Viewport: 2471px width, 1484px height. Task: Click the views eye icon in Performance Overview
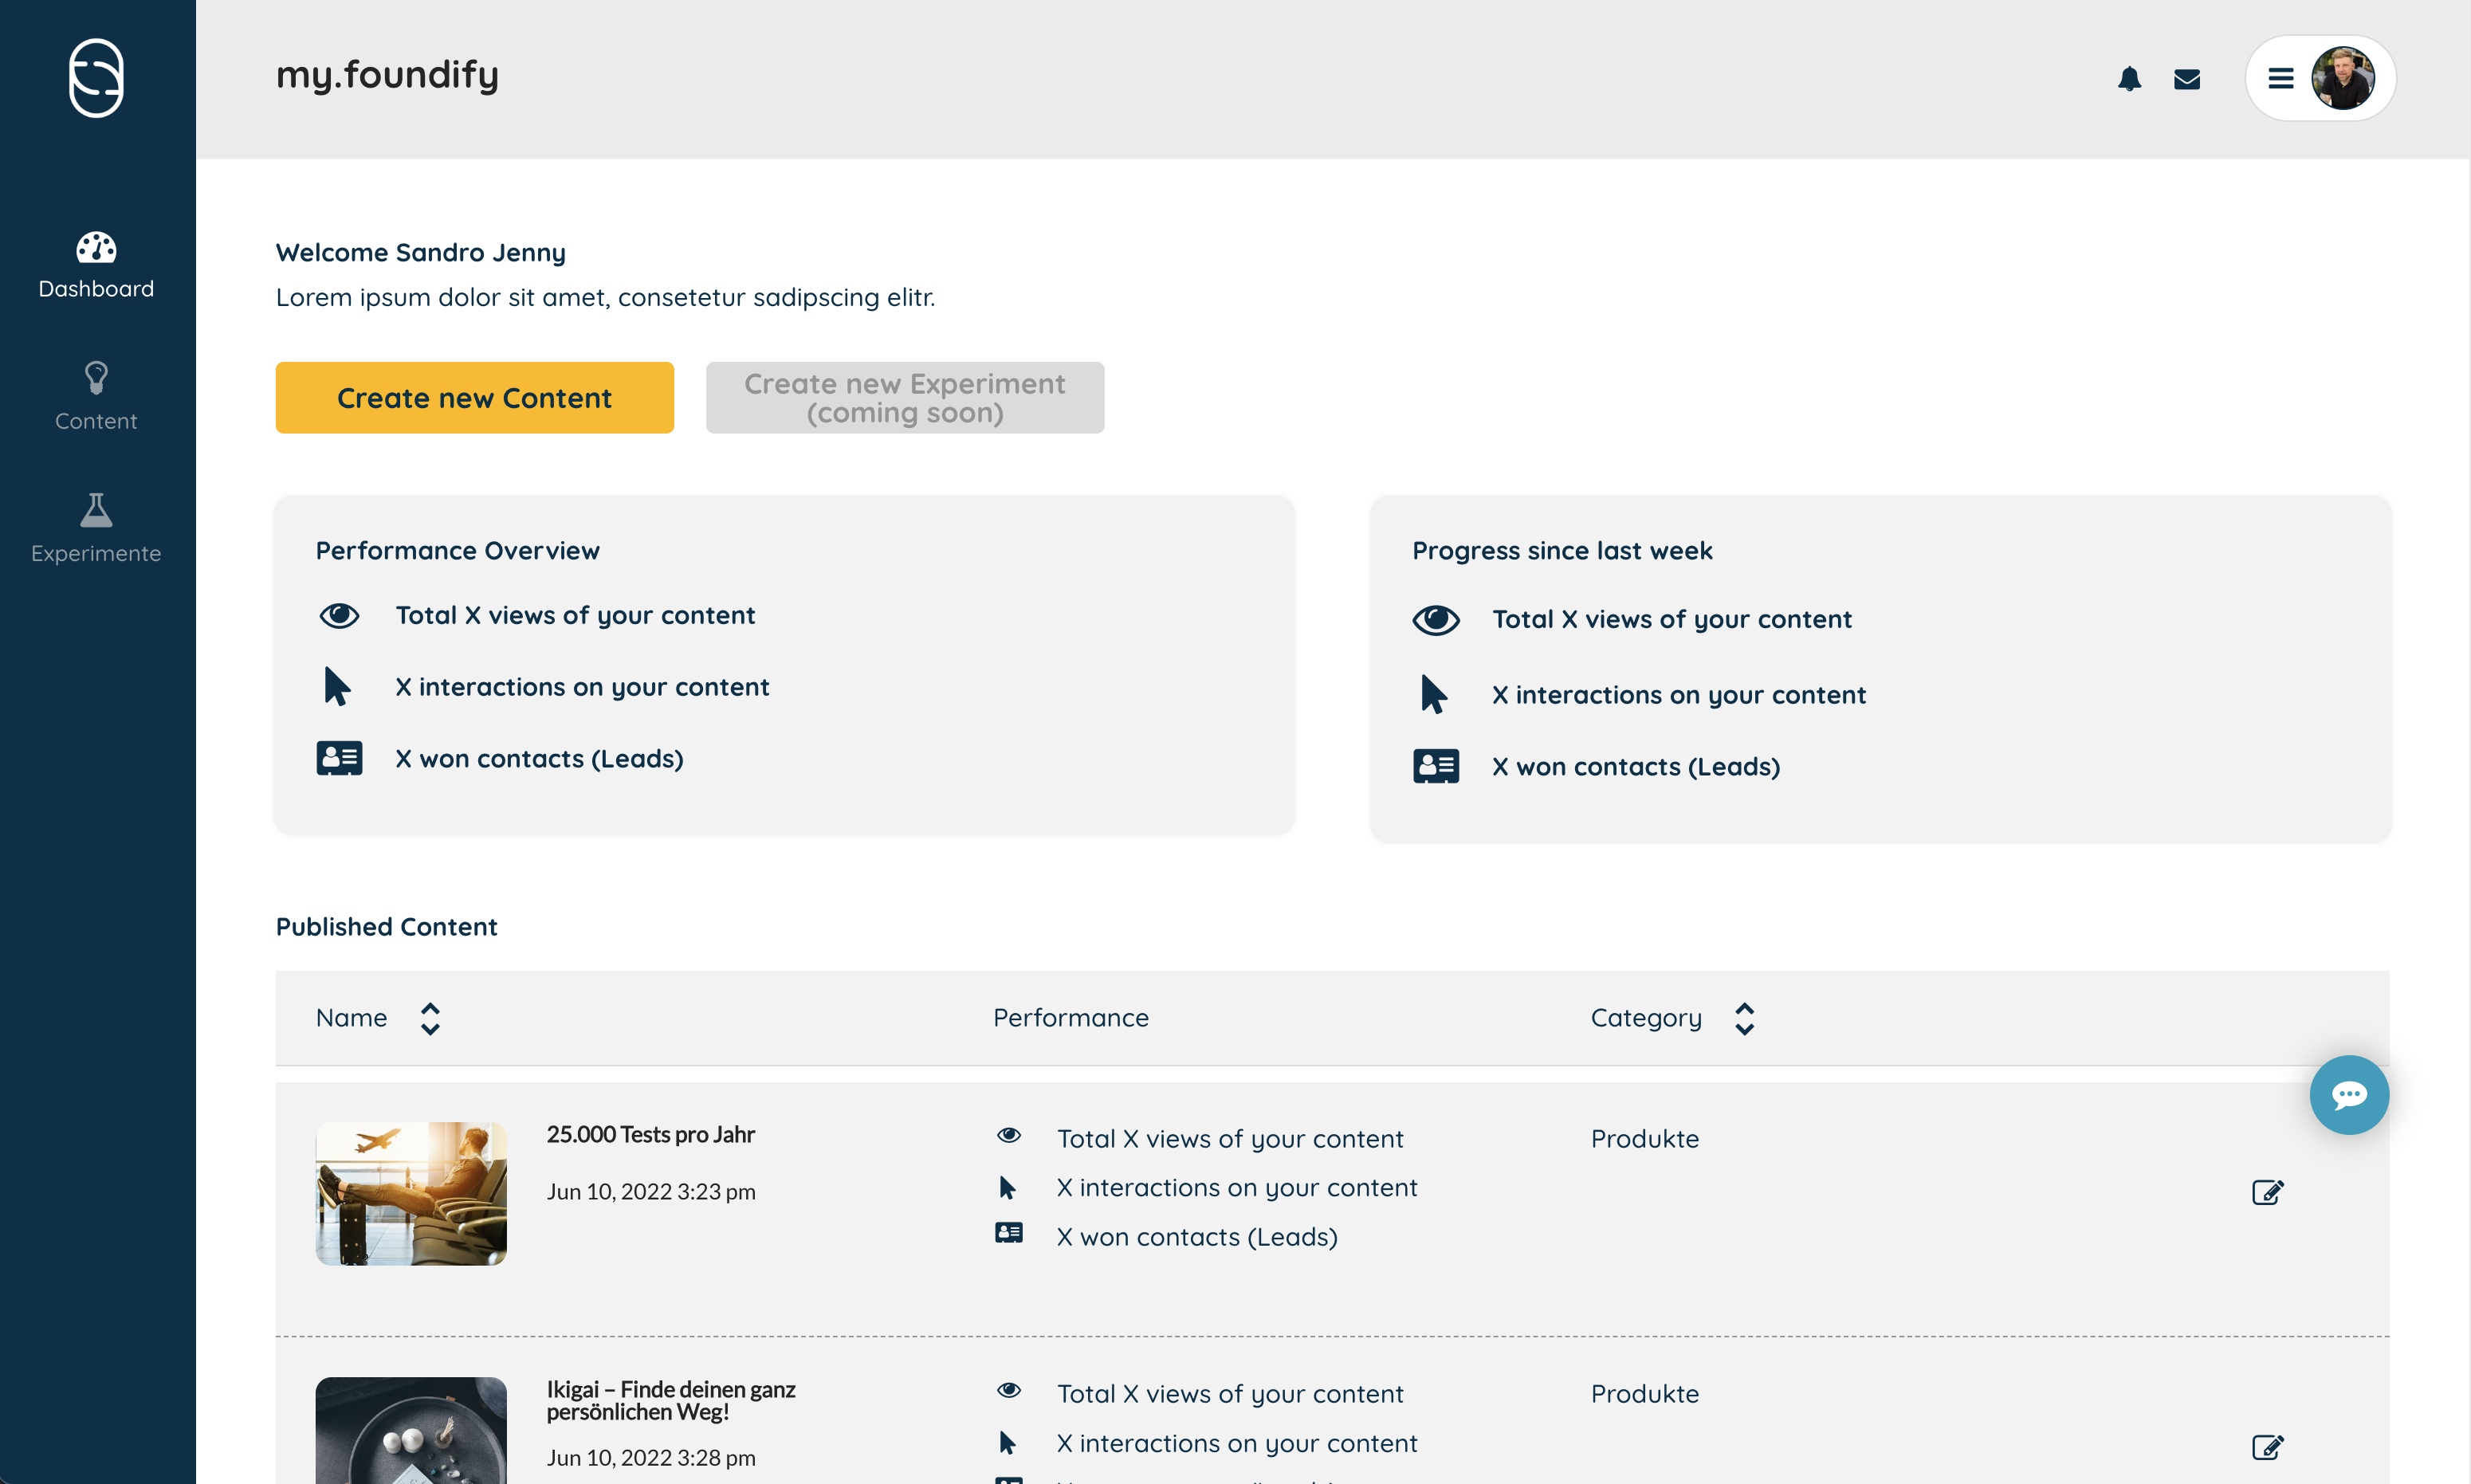click(x=340, y=615)
